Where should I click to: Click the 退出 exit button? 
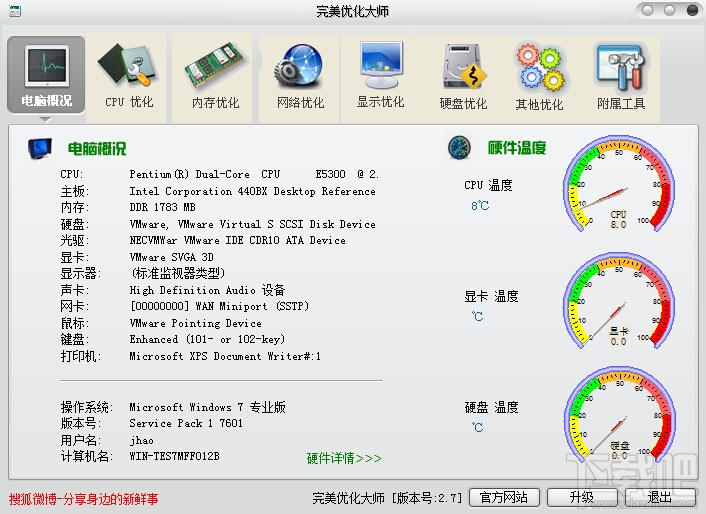point(660,497)
